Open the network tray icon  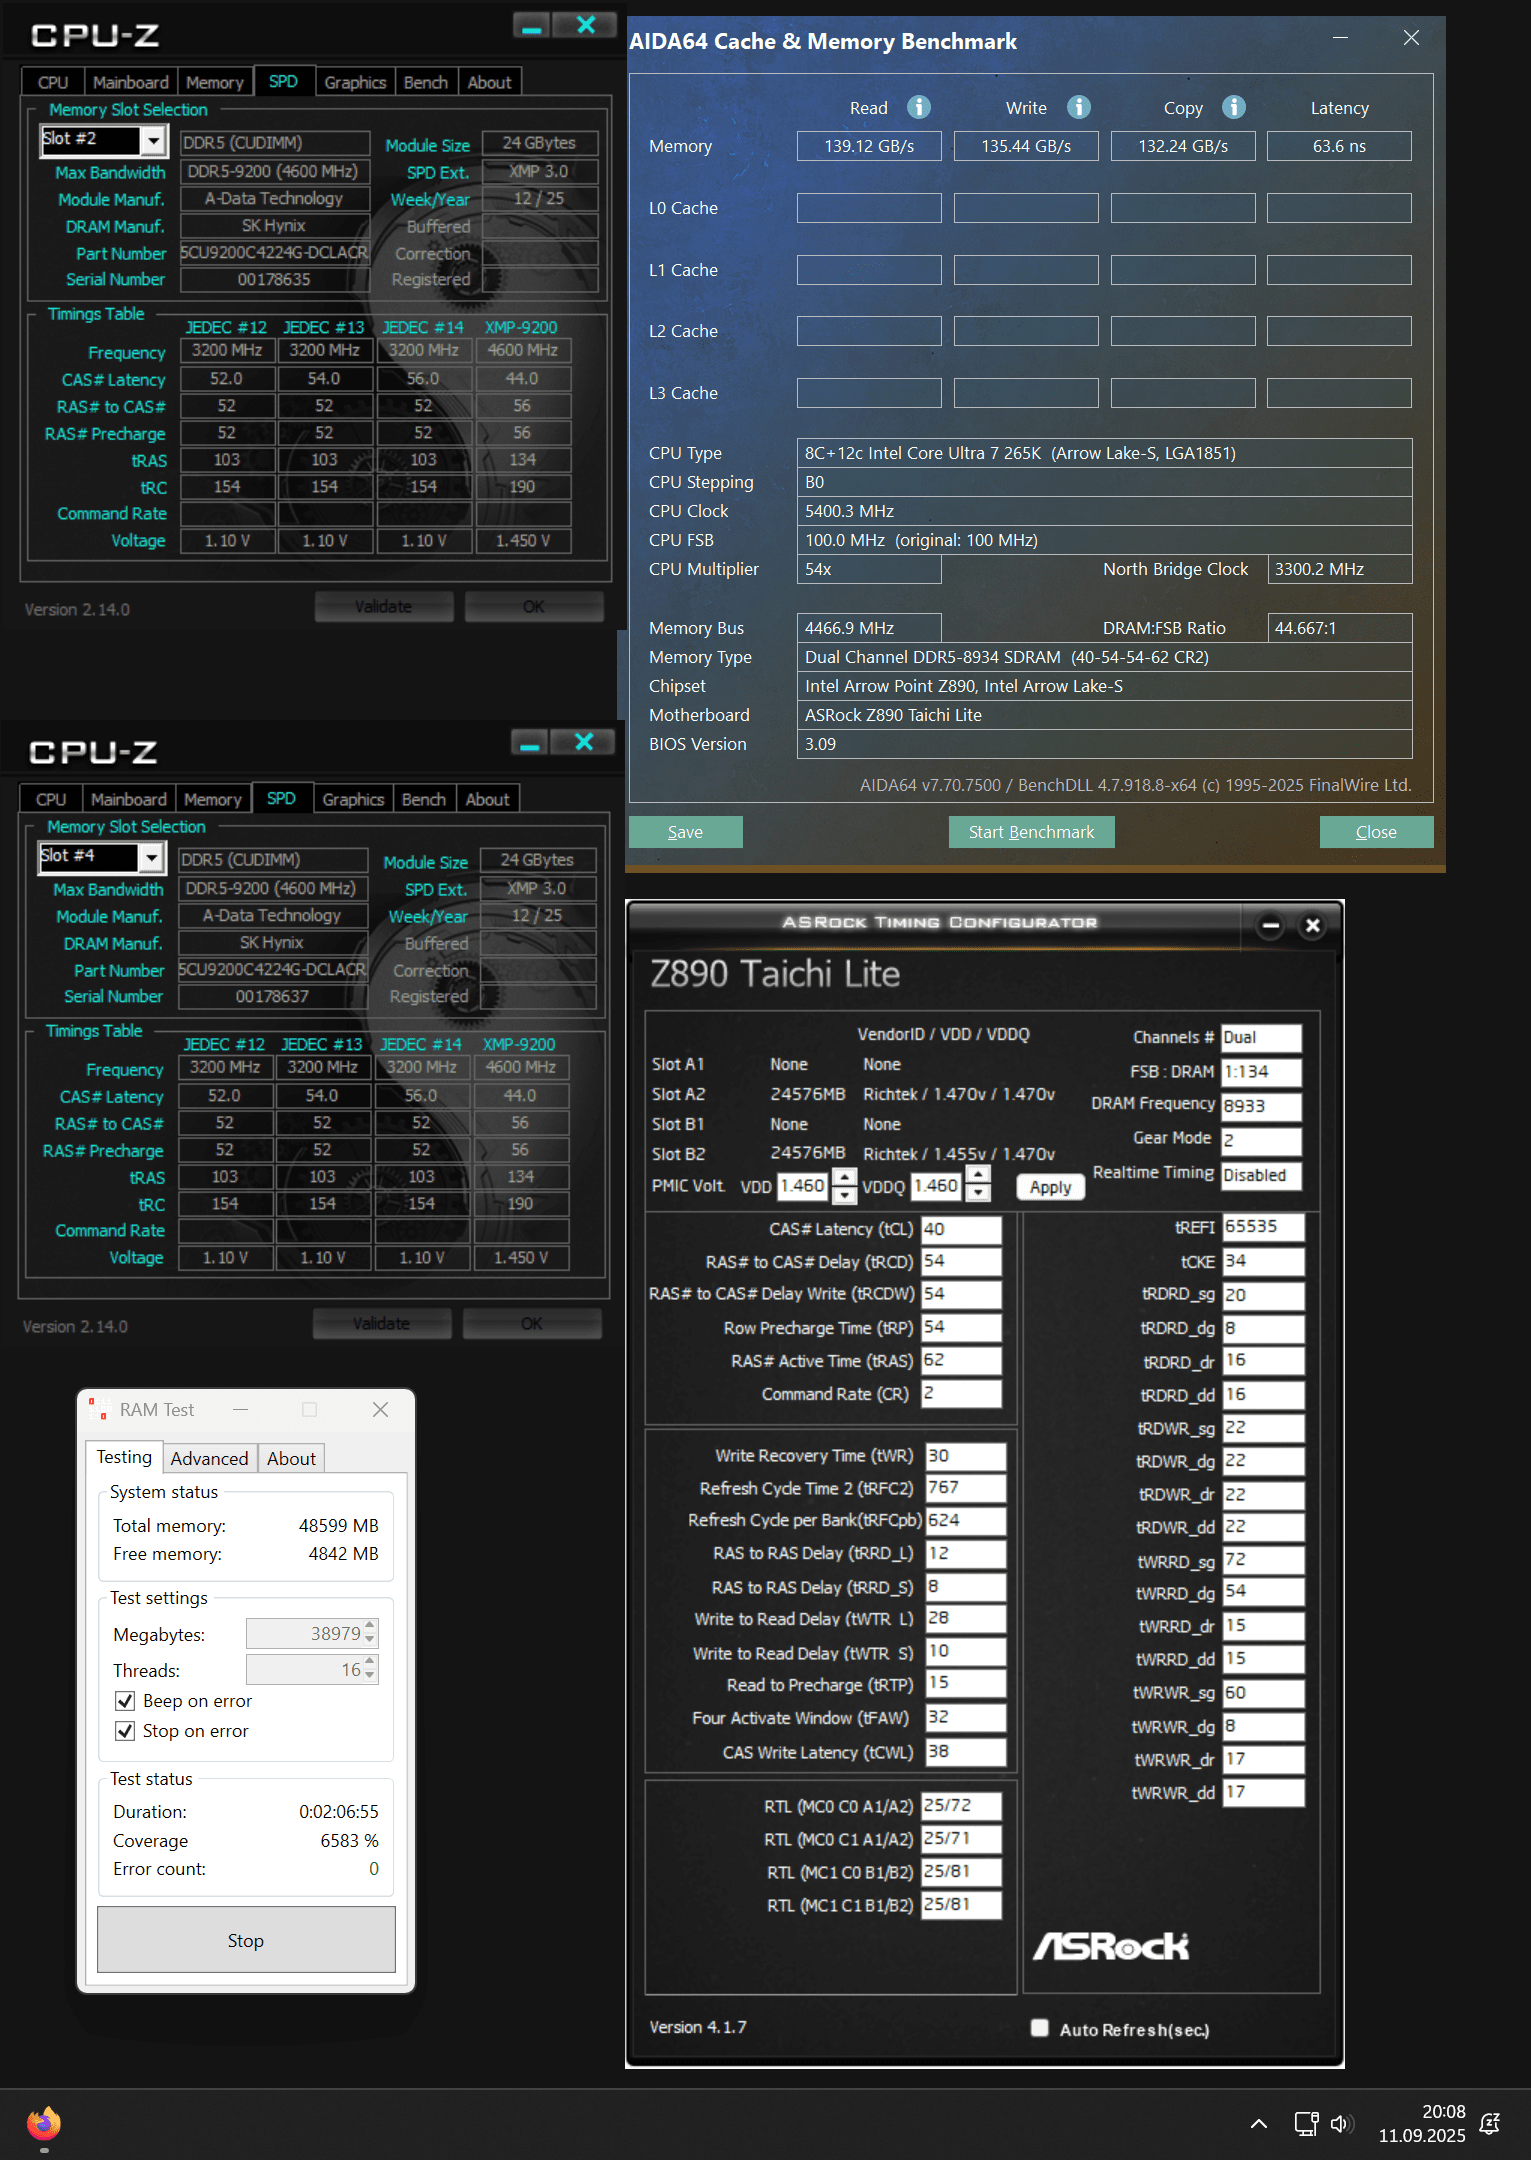pyautogui.click(x=1305, y=2123)
